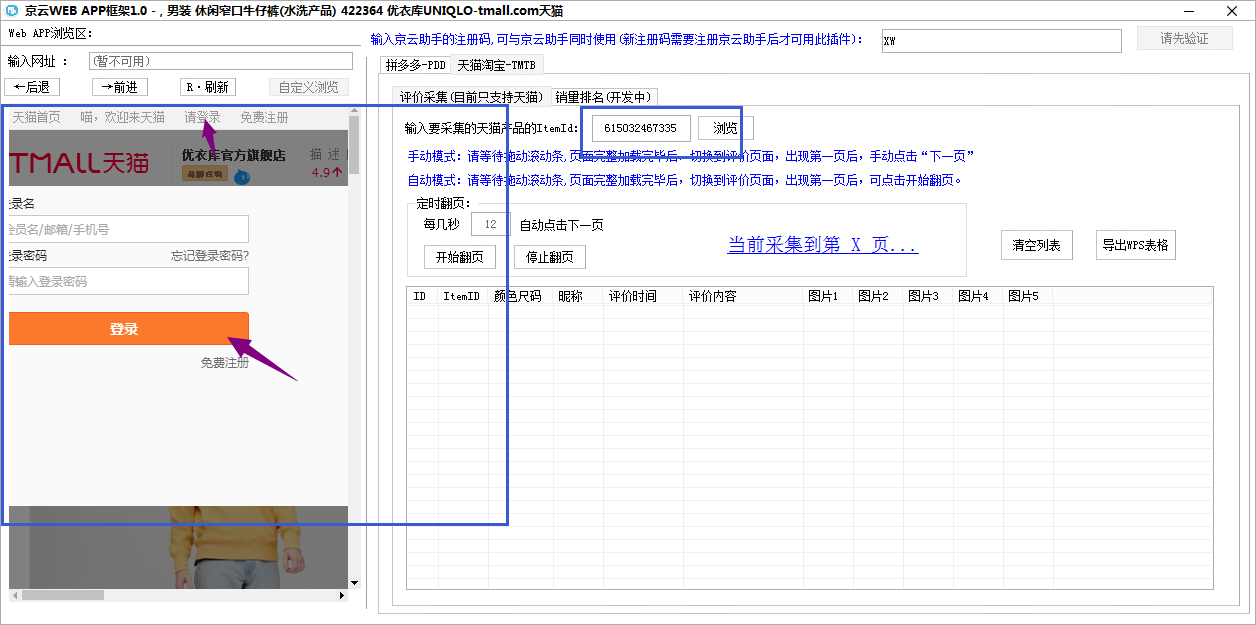Image resolution: width=1256 pixels, height=625 pixels.
Task: Open the 评价采集 tab
Action: [x=471, y=97]
